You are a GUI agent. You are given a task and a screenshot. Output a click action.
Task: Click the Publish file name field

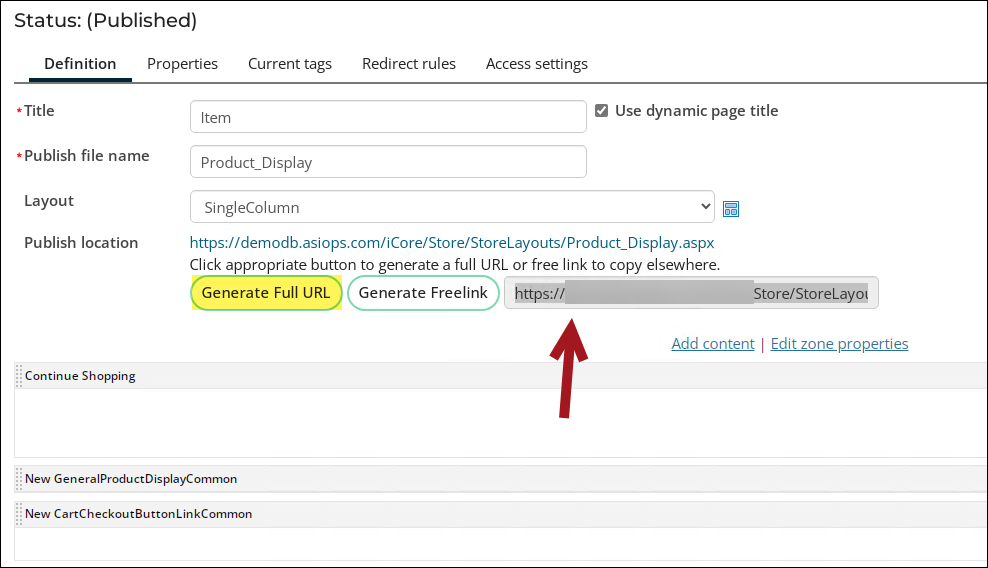[x=388, y=161]
